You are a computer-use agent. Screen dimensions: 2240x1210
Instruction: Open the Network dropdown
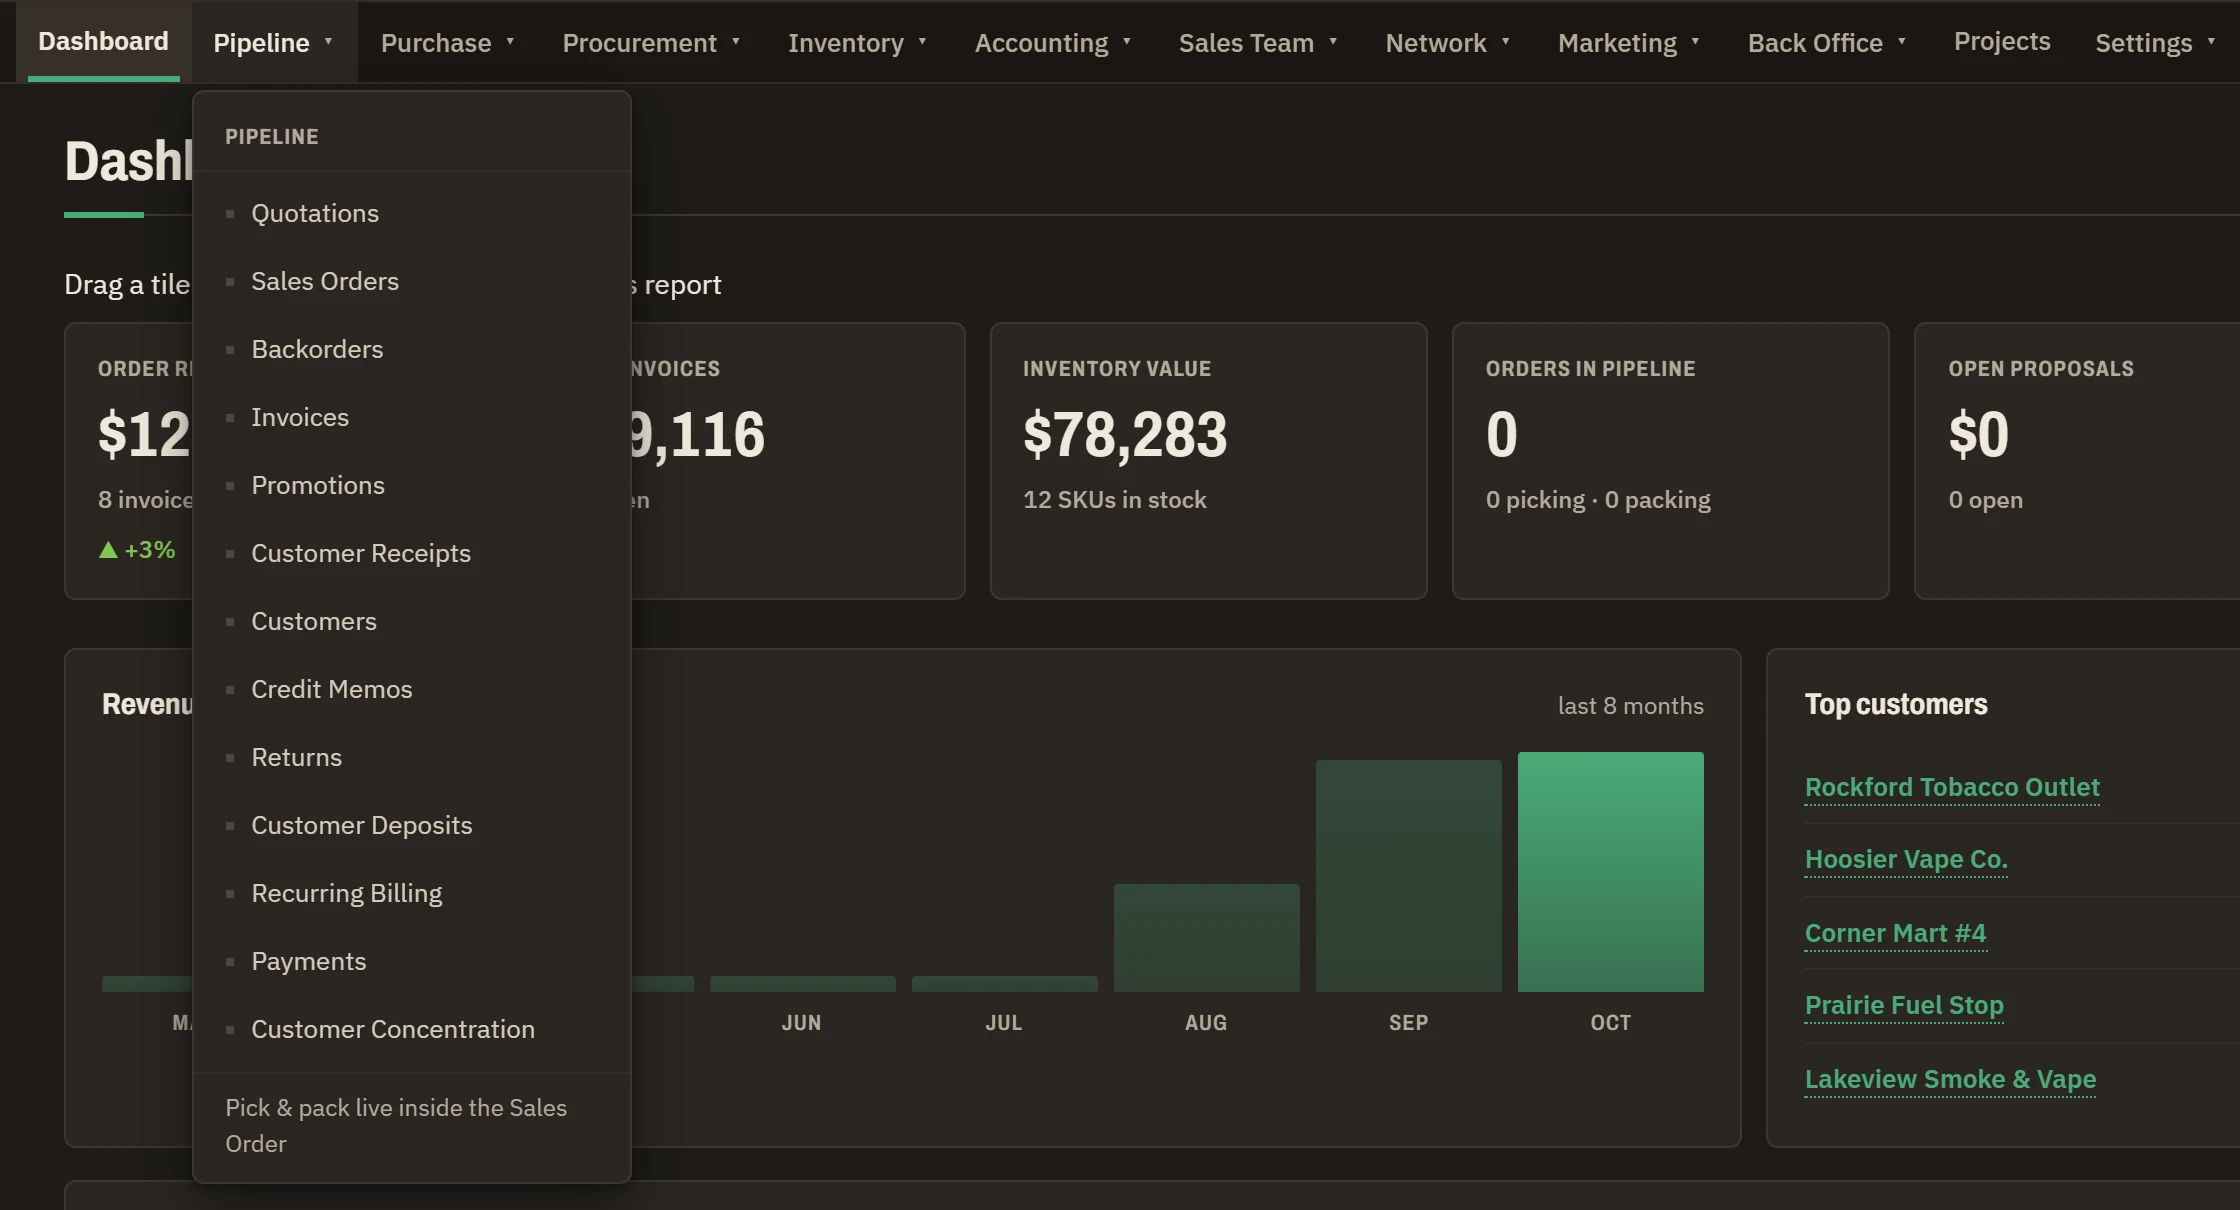point(1448,42)
